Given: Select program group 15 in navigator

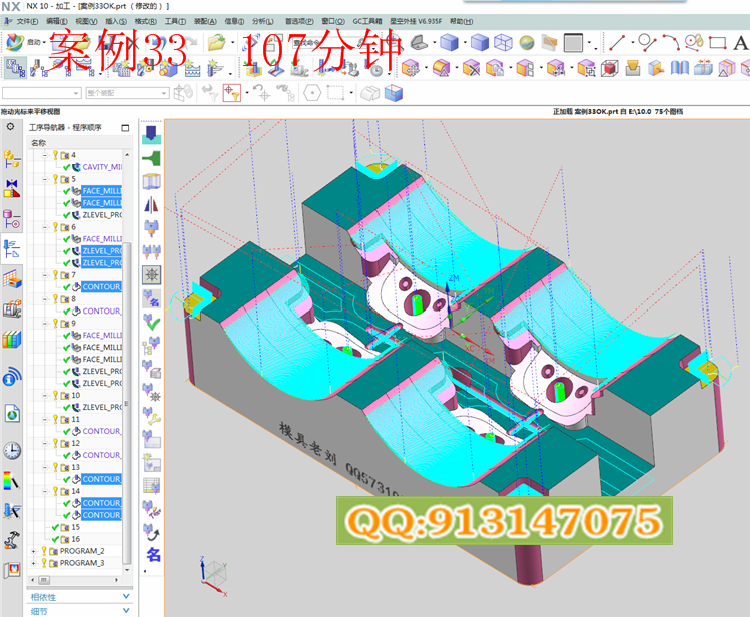Looking at the screenshot, I should pos(76,527).
